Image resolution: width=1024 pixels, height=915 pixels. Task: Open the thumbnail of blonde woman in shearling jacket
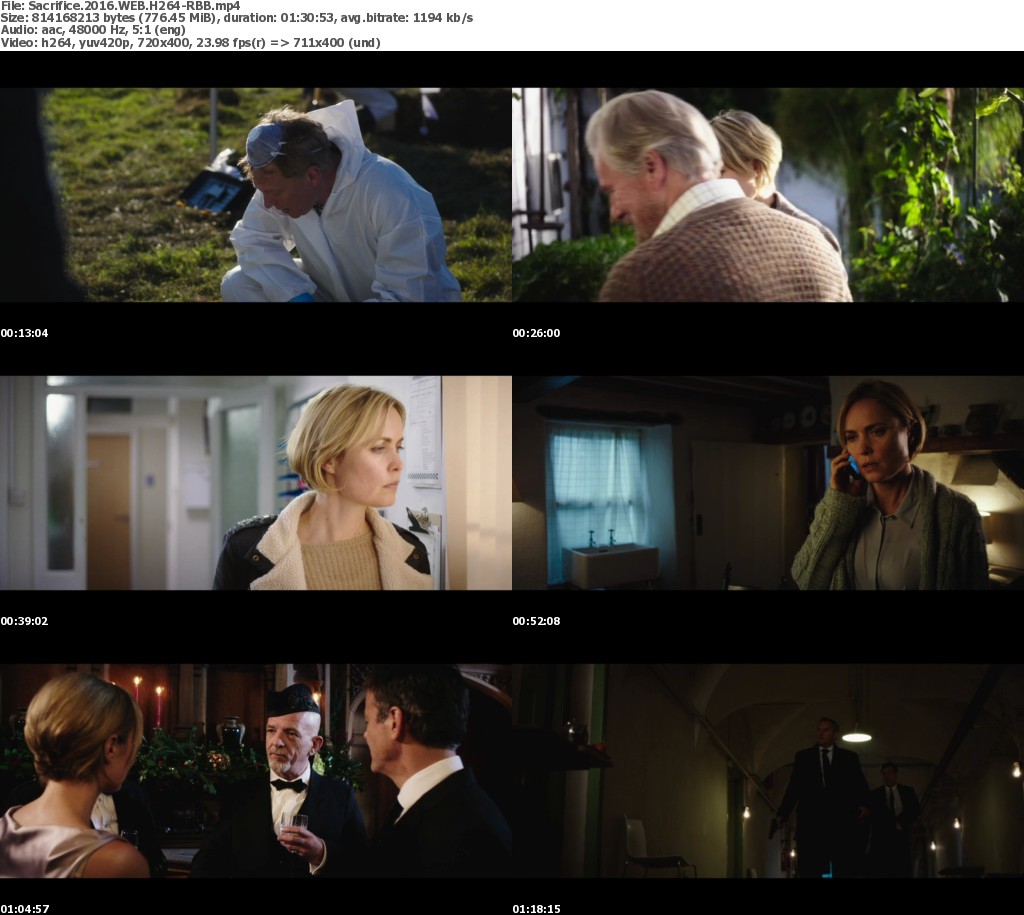pos(256,483)
